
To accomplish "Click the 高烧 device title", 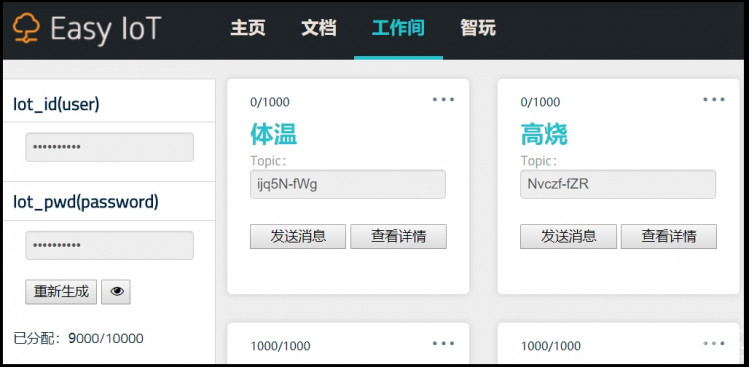I will [x=544, y=134].
